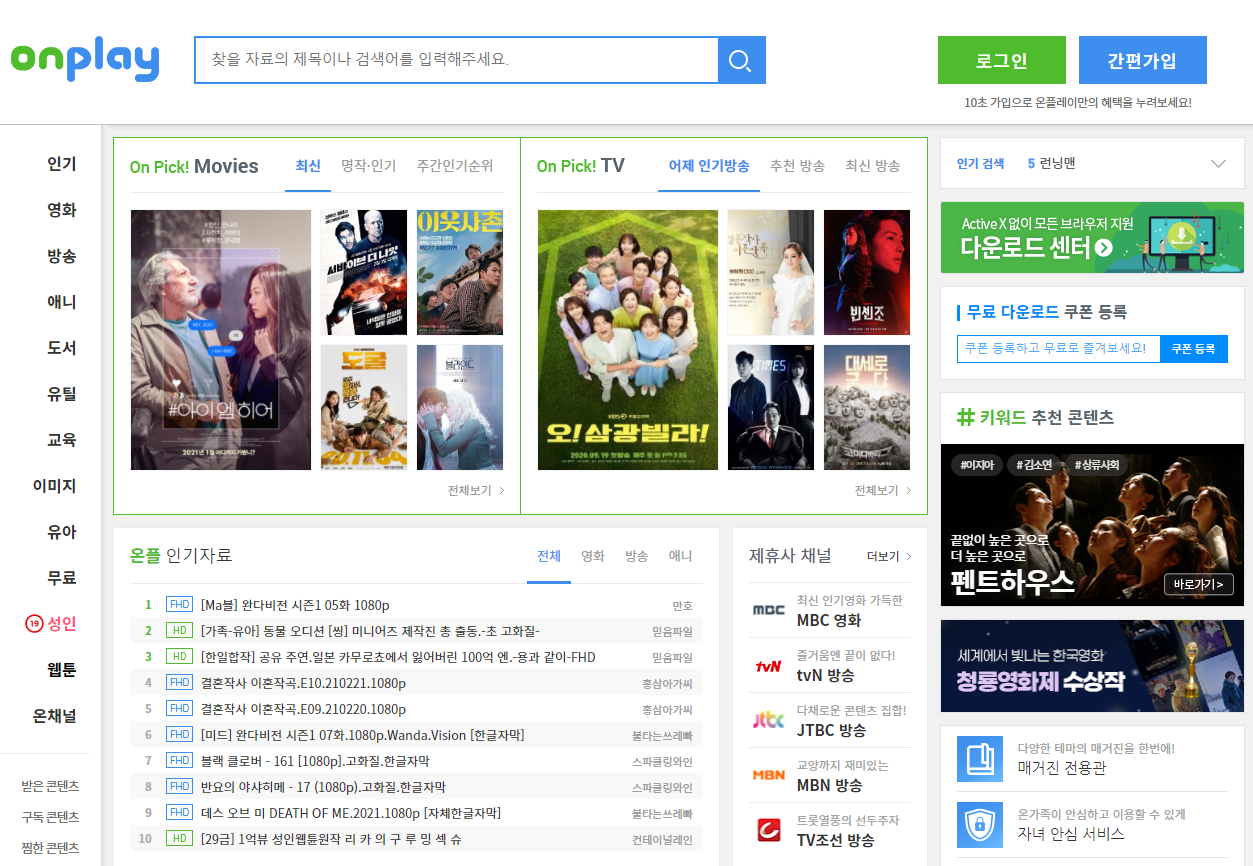1253x866 pixels.
Task: Open the 무료 sidebar category
Action: (x=62, y=578)
